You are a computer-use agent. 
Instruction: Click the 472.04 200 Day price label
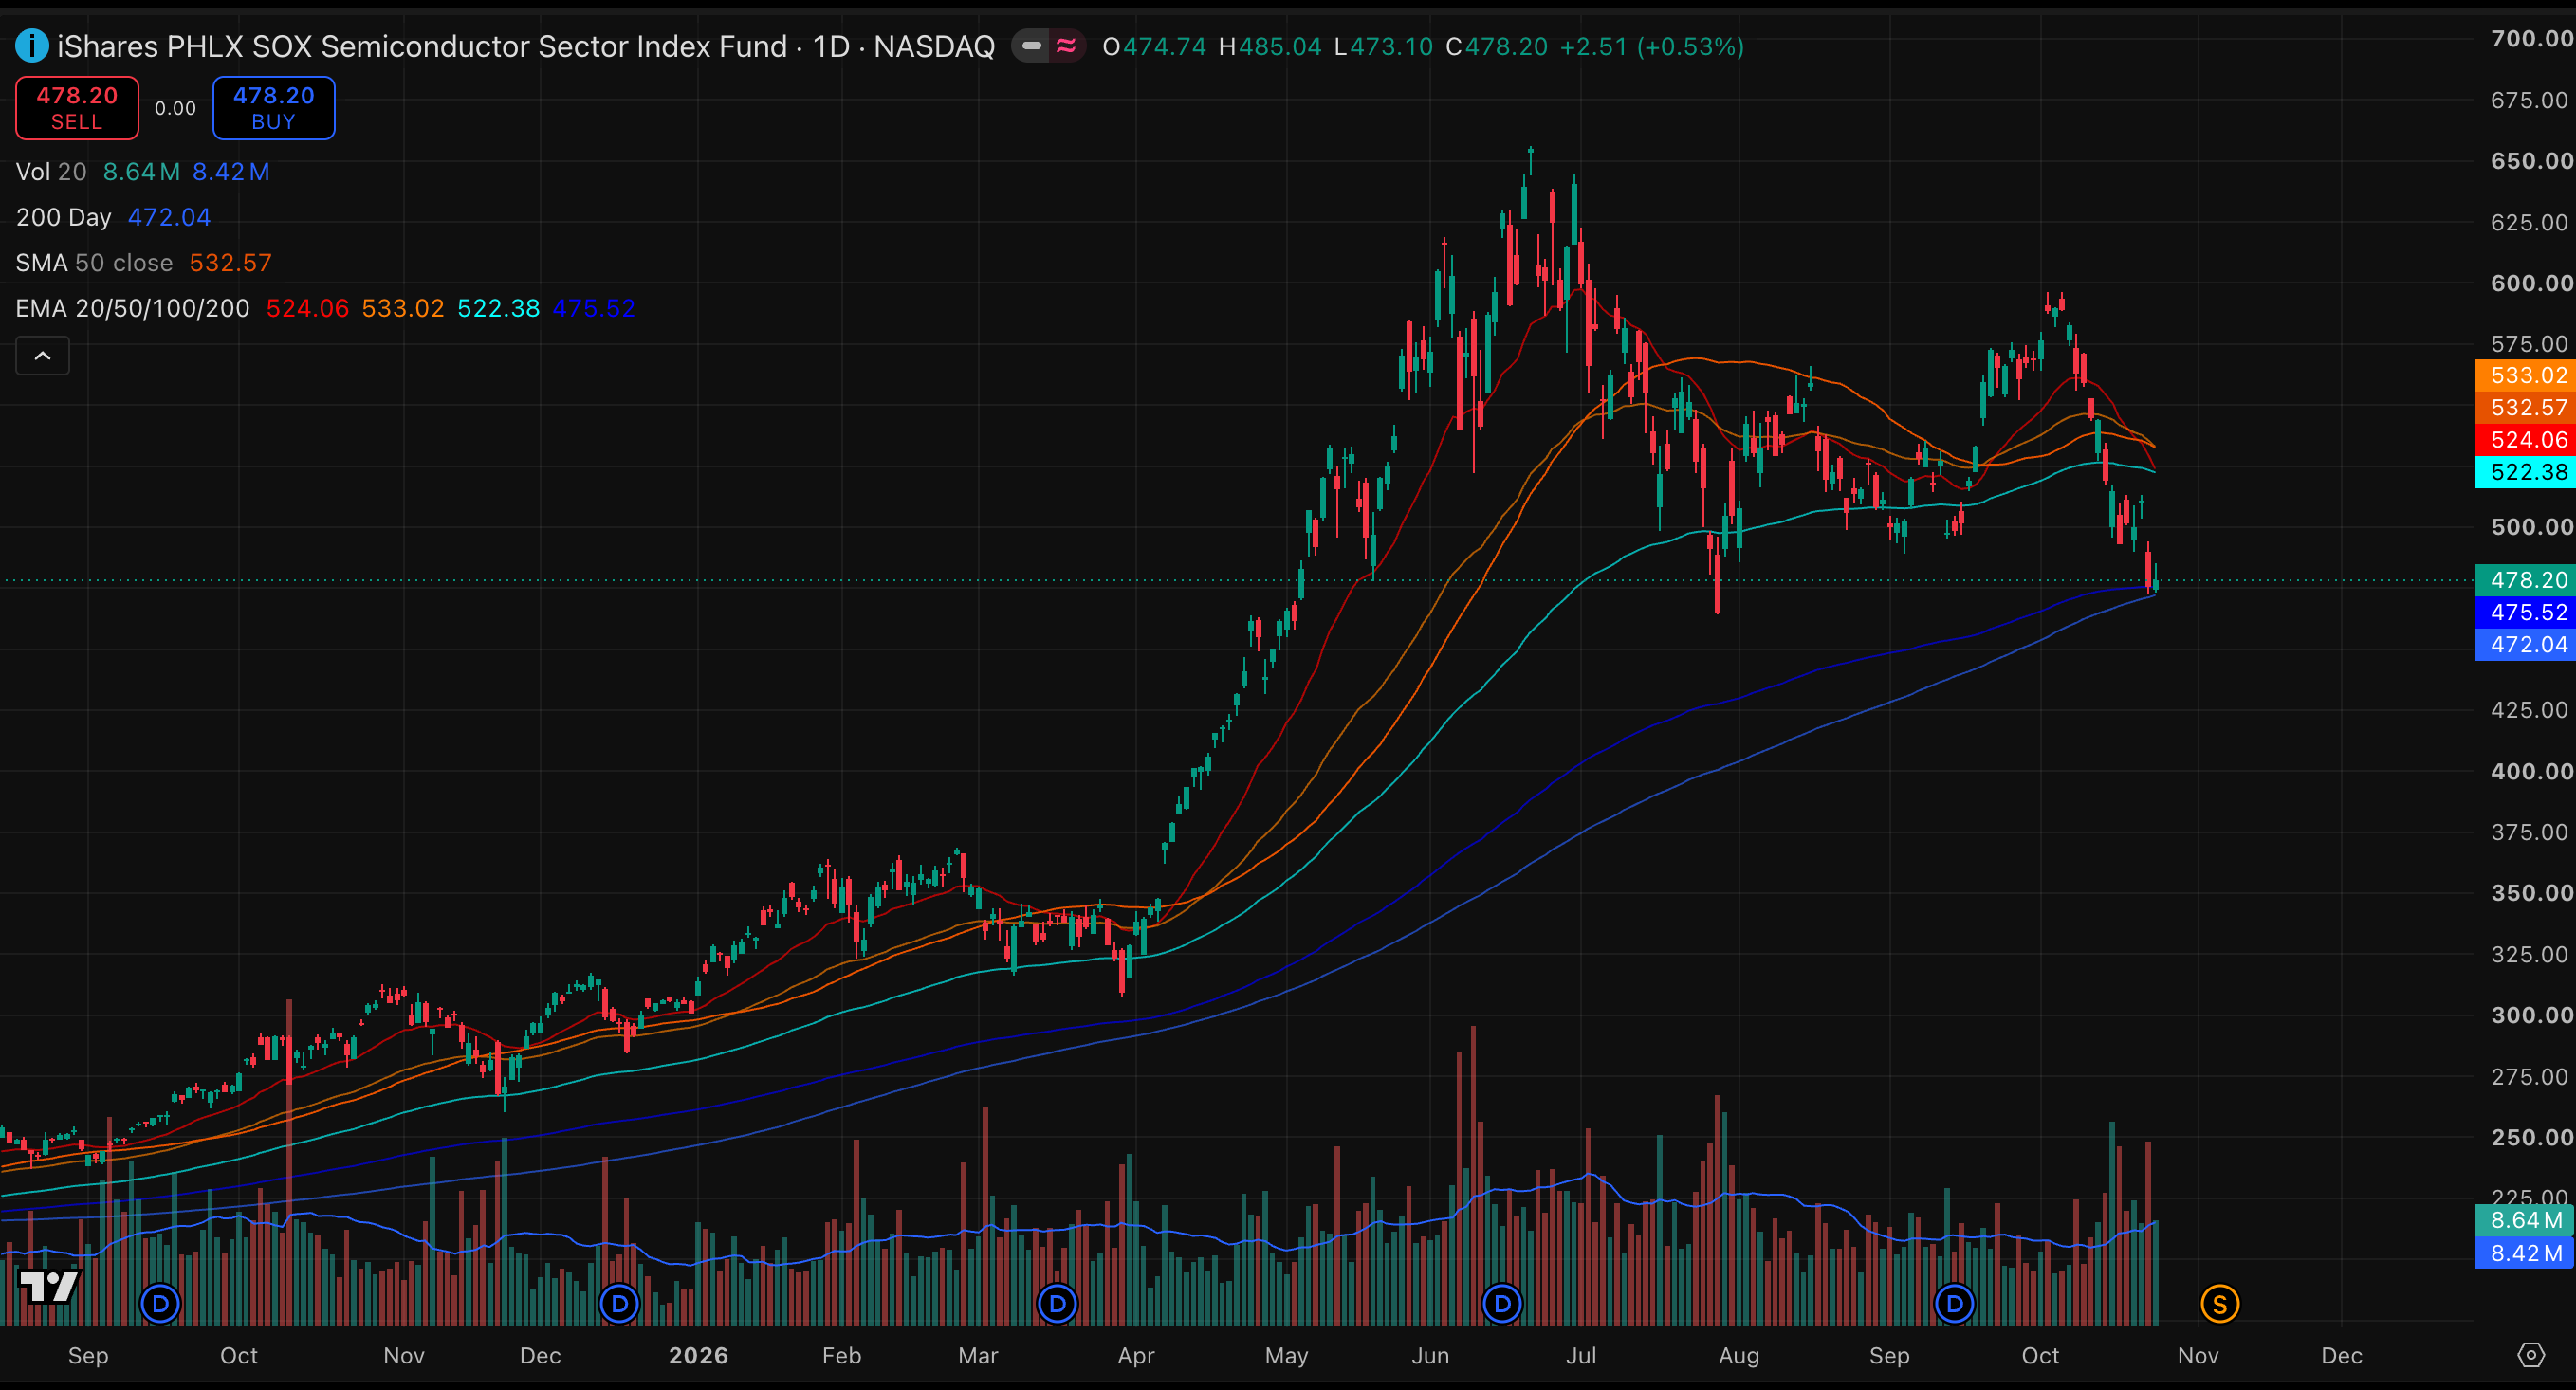(2525, 645)
